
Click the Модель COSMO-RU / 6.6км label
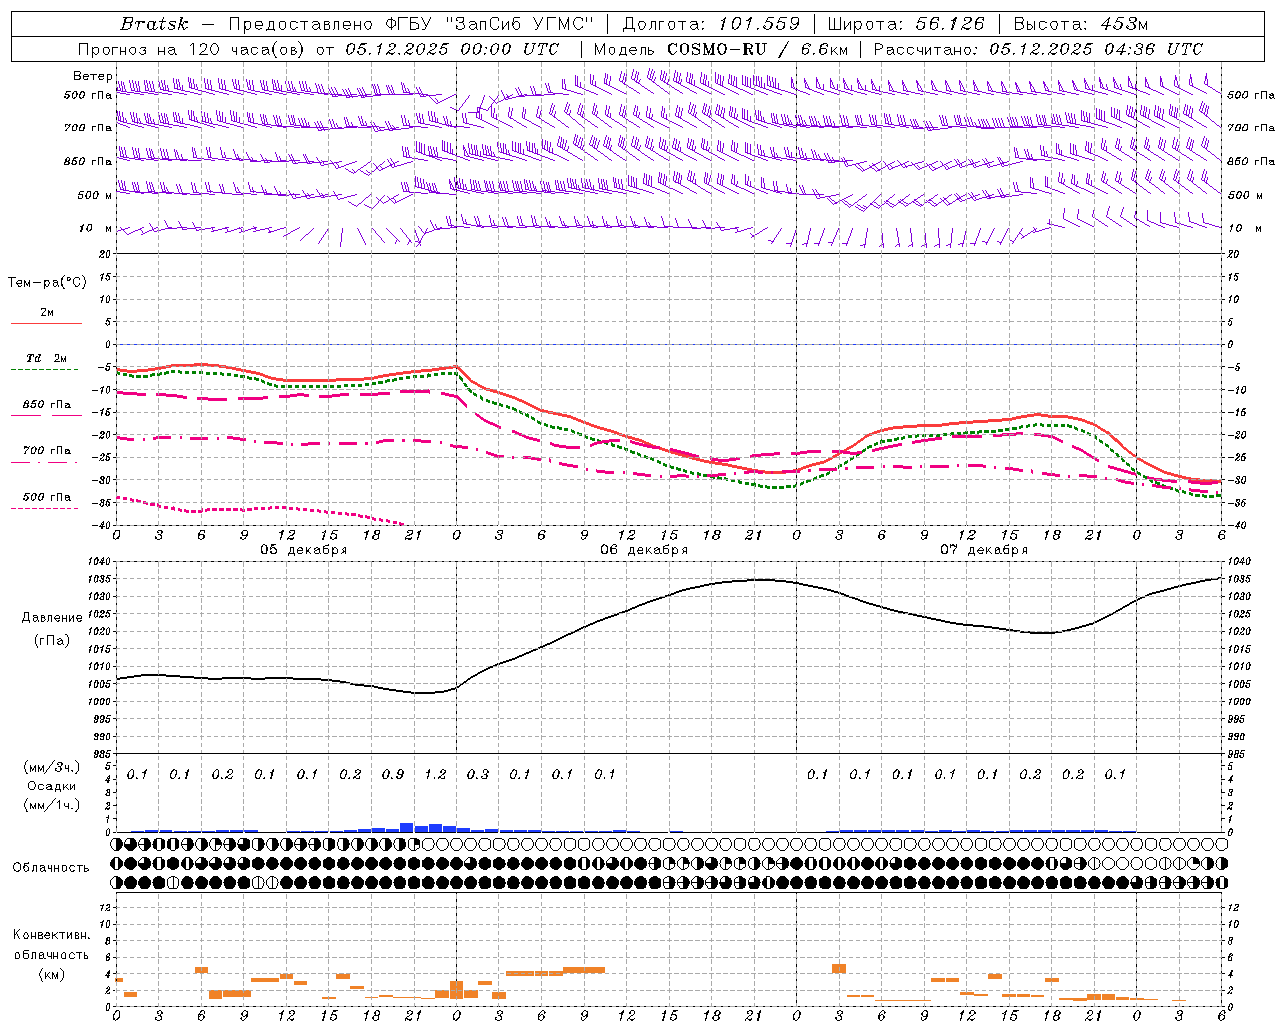(x=721, y=49)
